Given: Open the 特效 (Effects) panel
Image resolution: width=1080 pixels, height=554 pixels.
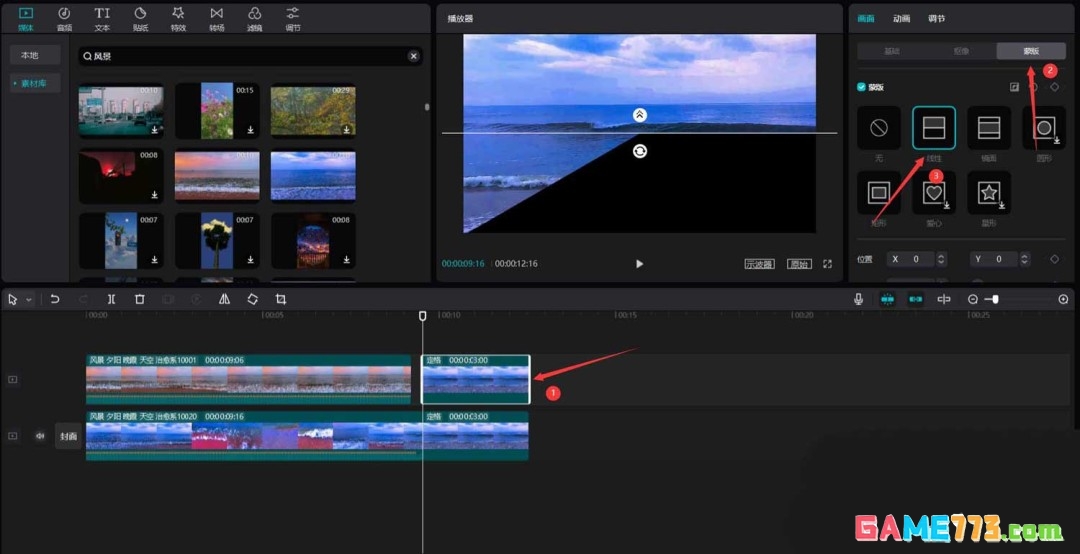Looking at the screenshot, I should (x=178, y=17).
